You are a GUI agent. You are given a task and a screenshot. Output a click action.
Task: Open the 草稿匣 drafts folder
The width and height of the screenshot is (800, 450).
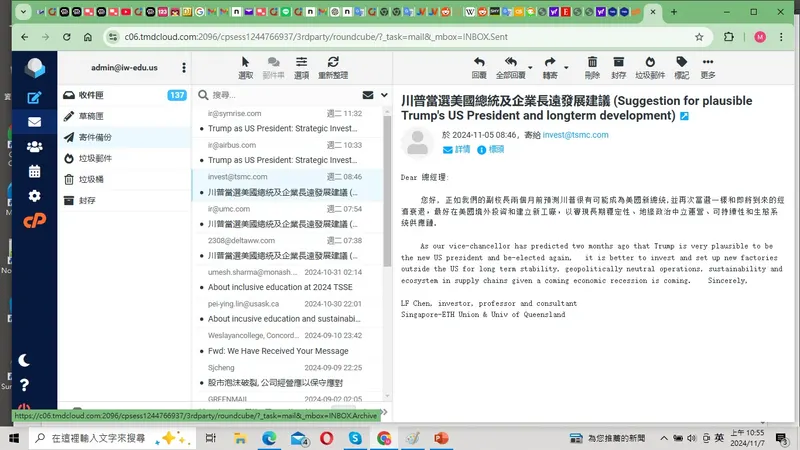tap(124, 116)
